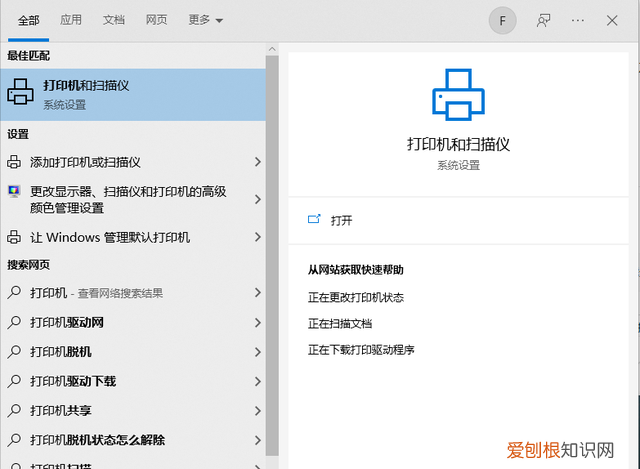
Task: Click the open-window icon beside 打开
Action: click(x=314, y=219)
